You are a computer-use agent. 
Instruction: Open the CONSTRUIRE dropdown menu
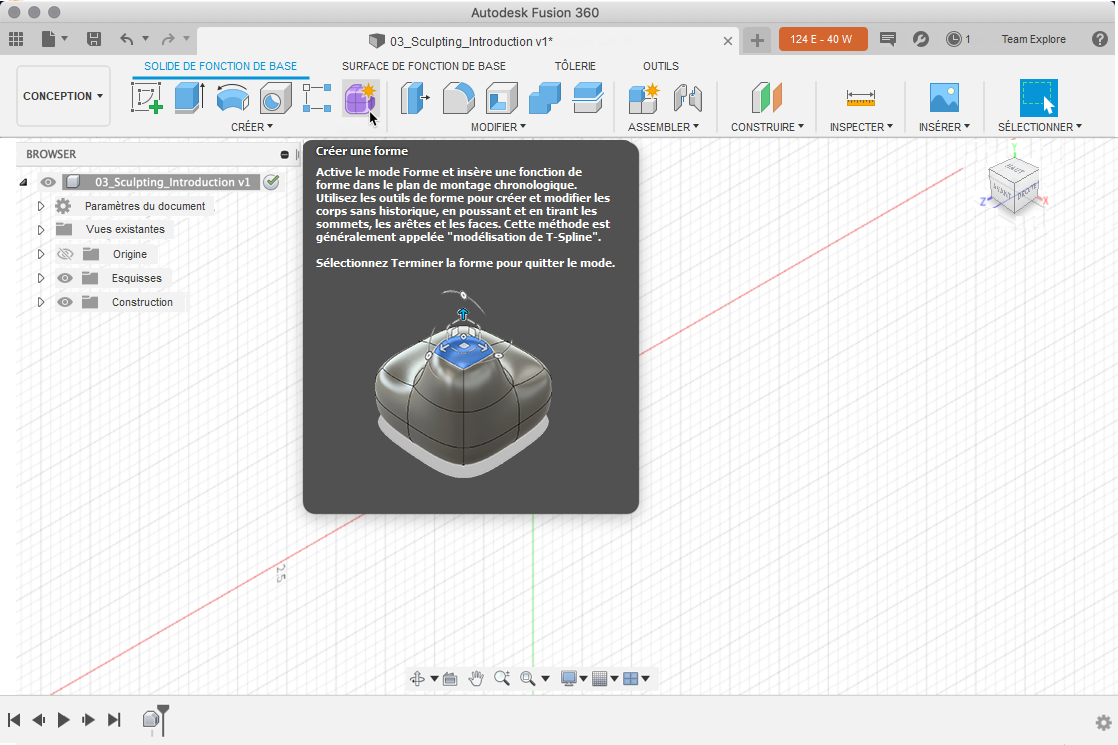point(767,127)
